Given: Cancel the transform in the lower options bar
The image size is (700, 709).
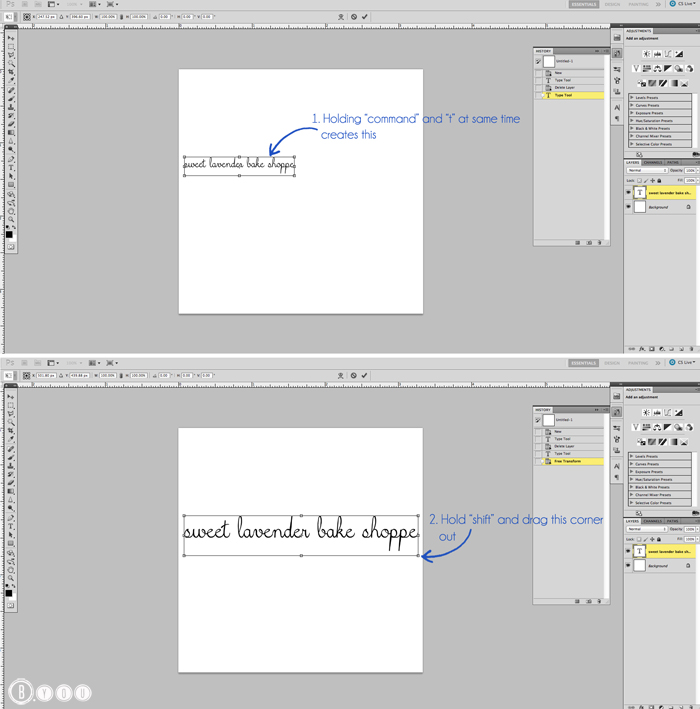Looking at the screenshot, I should (x=353, y=375).
